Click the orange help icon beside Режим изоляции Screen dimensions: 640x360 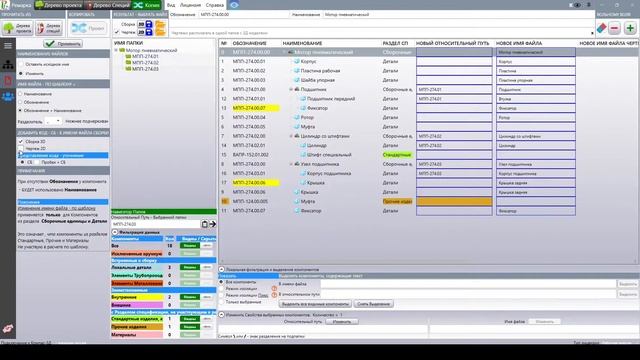coord(274,289)
